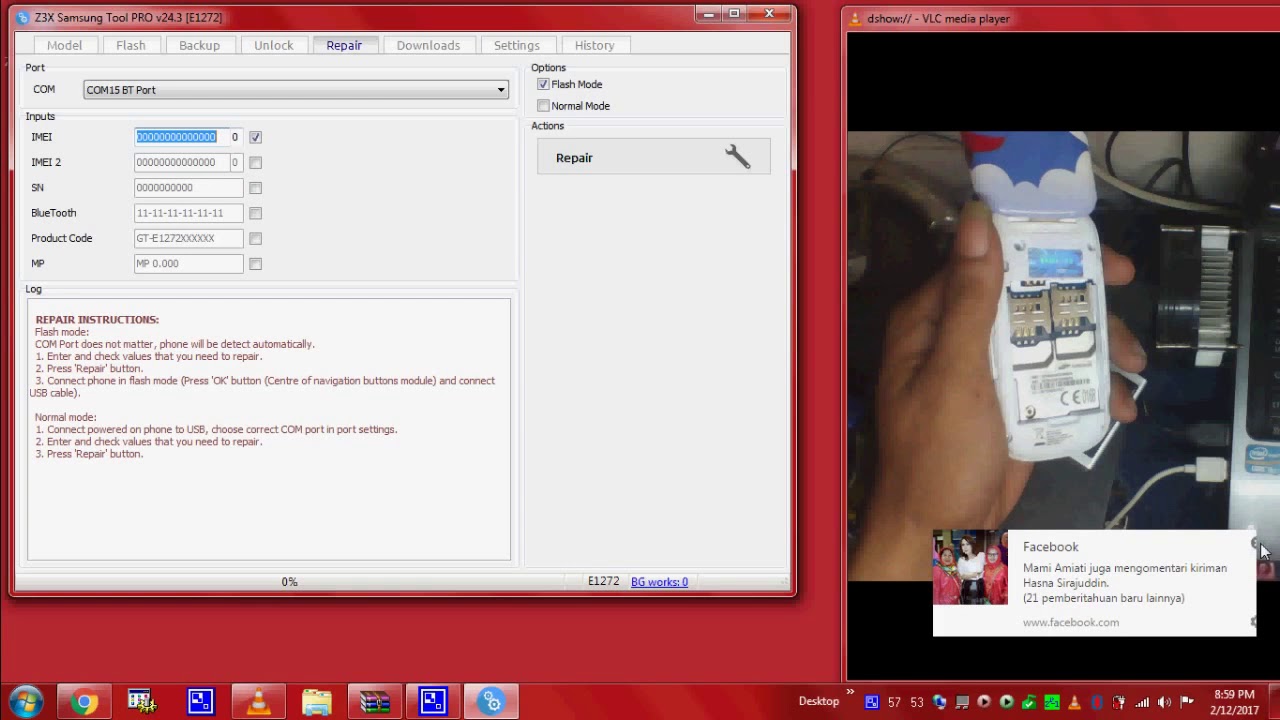Click the VLC cone in window title

point(855,18)
